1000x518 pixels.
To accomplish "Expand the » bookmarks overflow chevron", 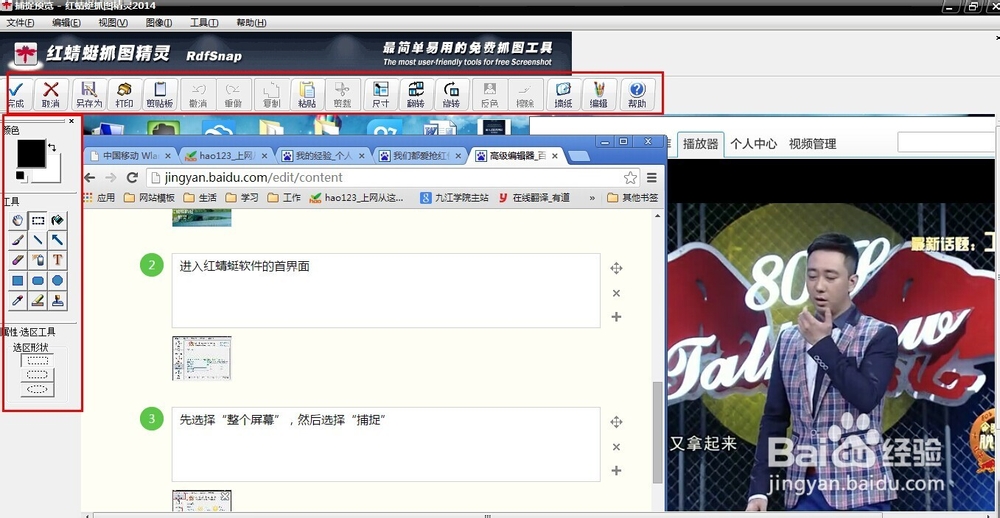I will coord(592,198).
